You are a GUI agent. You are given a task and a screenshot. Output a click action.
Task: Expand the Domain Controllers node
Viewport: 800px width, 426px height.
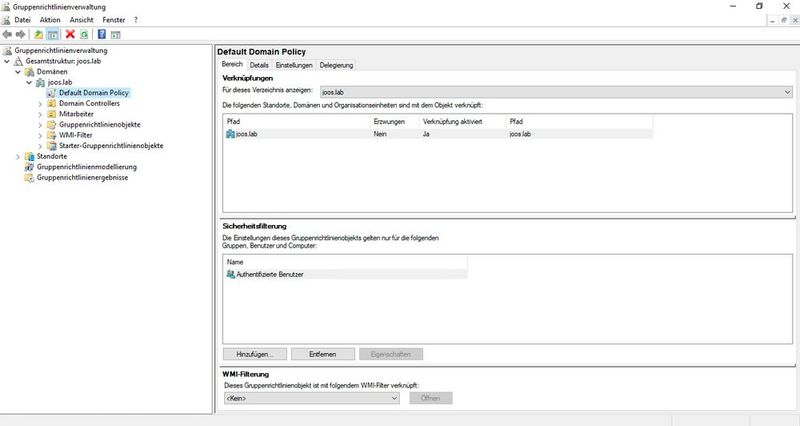(x=40, y=104)
